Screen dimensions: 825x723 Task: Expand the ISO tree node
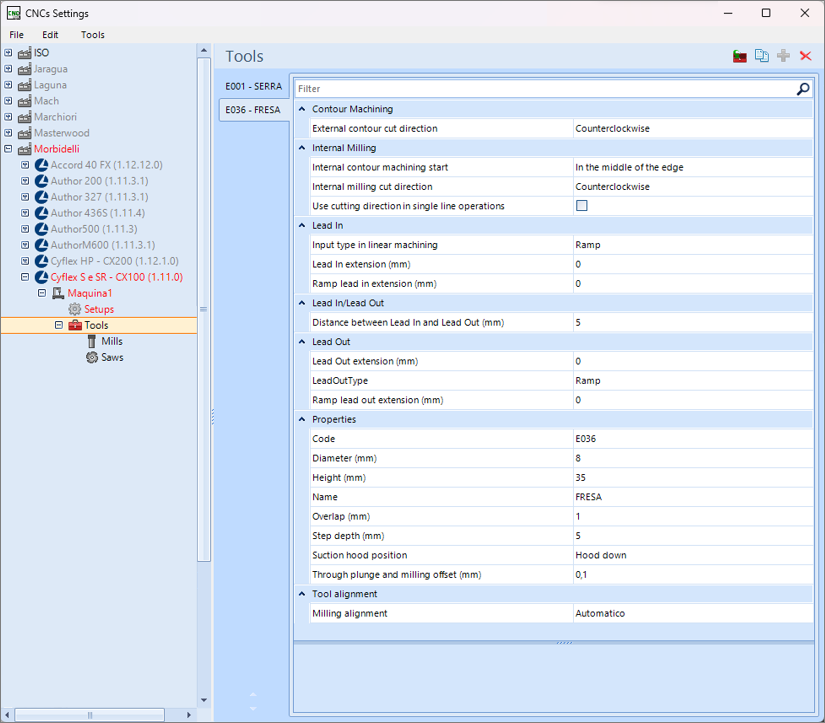coord(8,53)
